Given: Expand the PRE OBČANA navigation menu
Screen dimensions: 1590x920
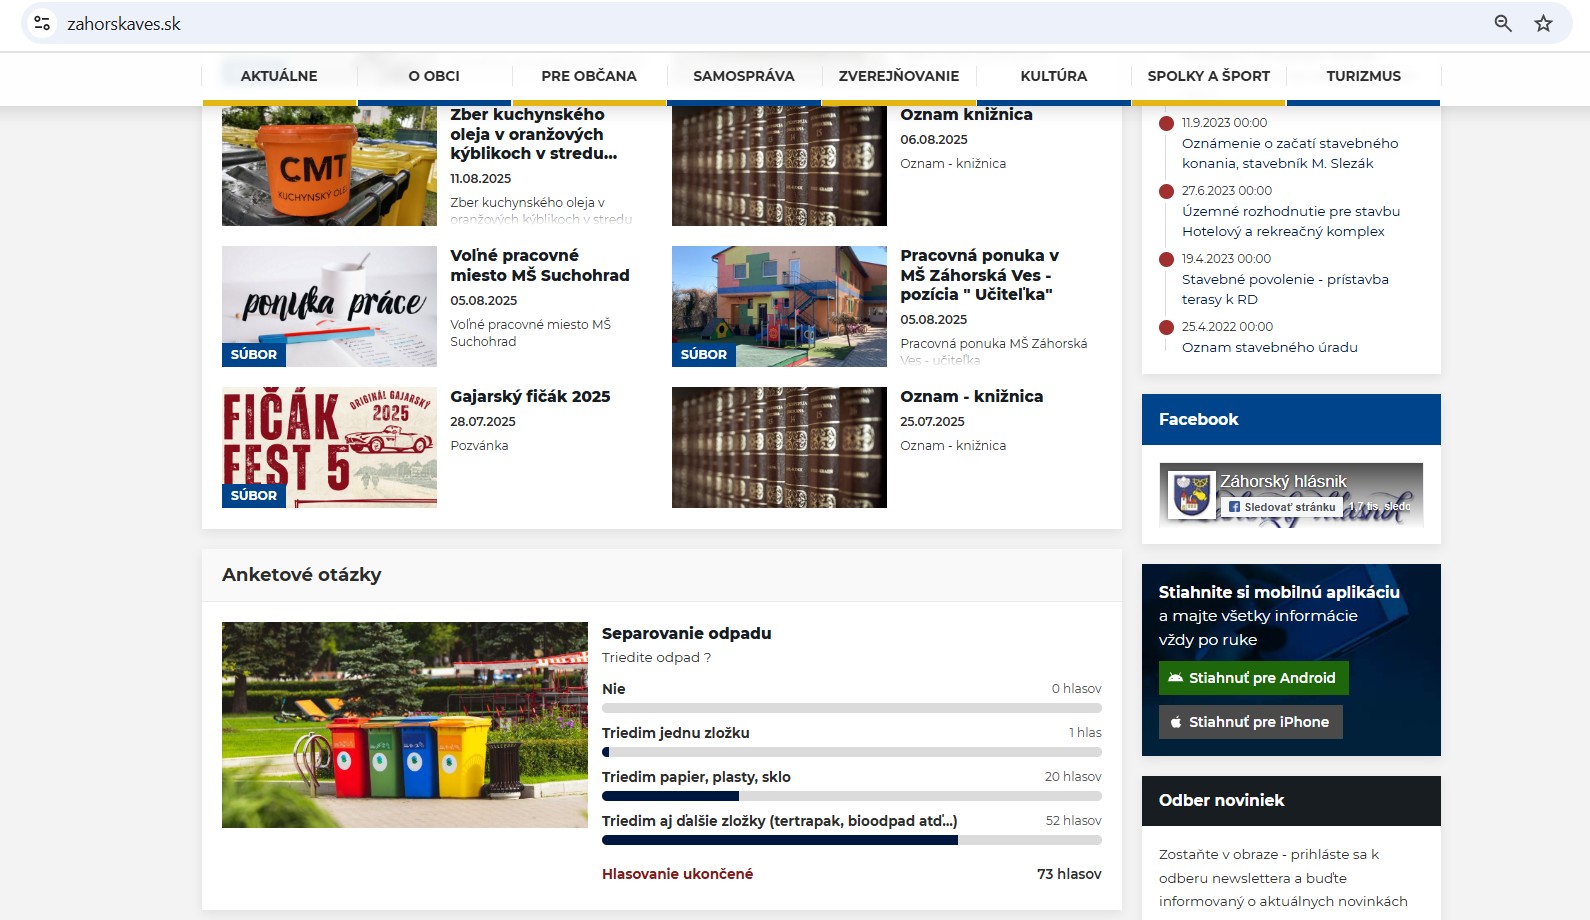Looking at the screenshot, I should [589, 76].
